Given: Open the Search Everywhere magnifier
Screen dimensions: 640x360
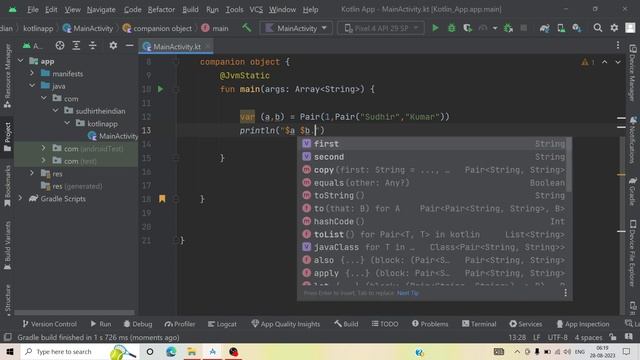Looking at the screenshot, I should point(598,28).
